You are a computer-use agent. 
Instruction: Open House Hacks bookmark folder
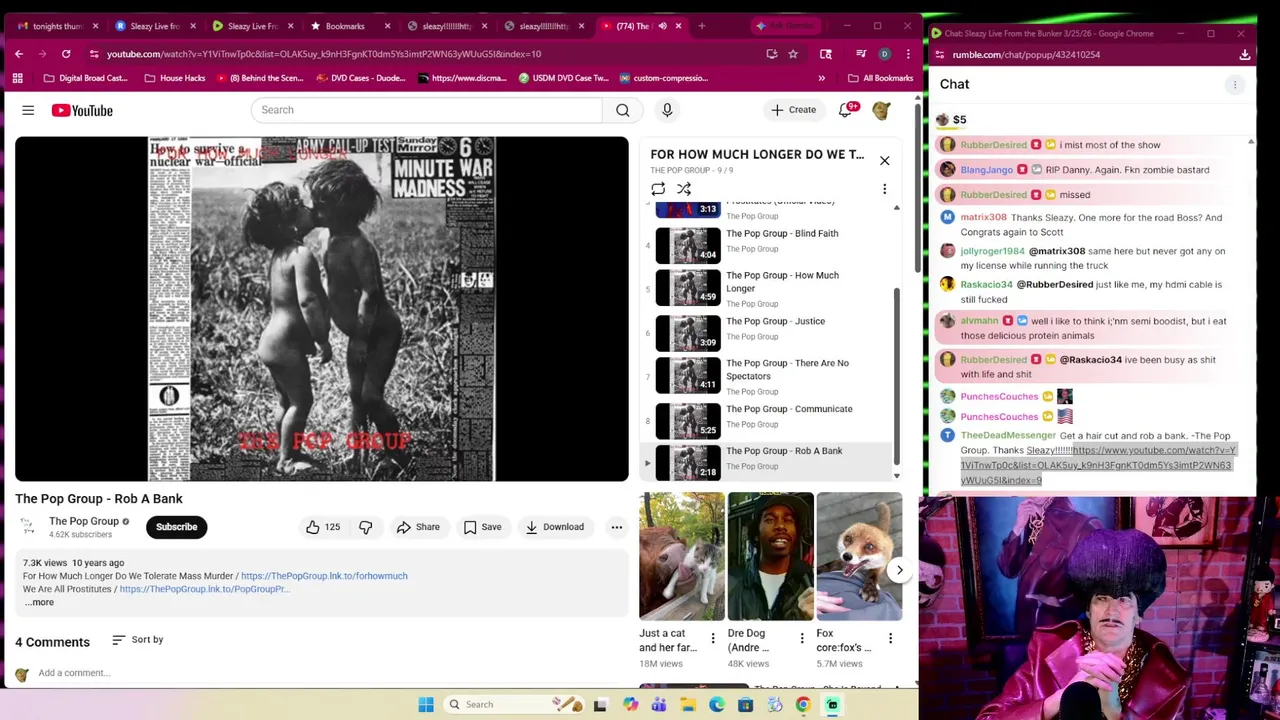pyautogui.click(x=174, y=78)
